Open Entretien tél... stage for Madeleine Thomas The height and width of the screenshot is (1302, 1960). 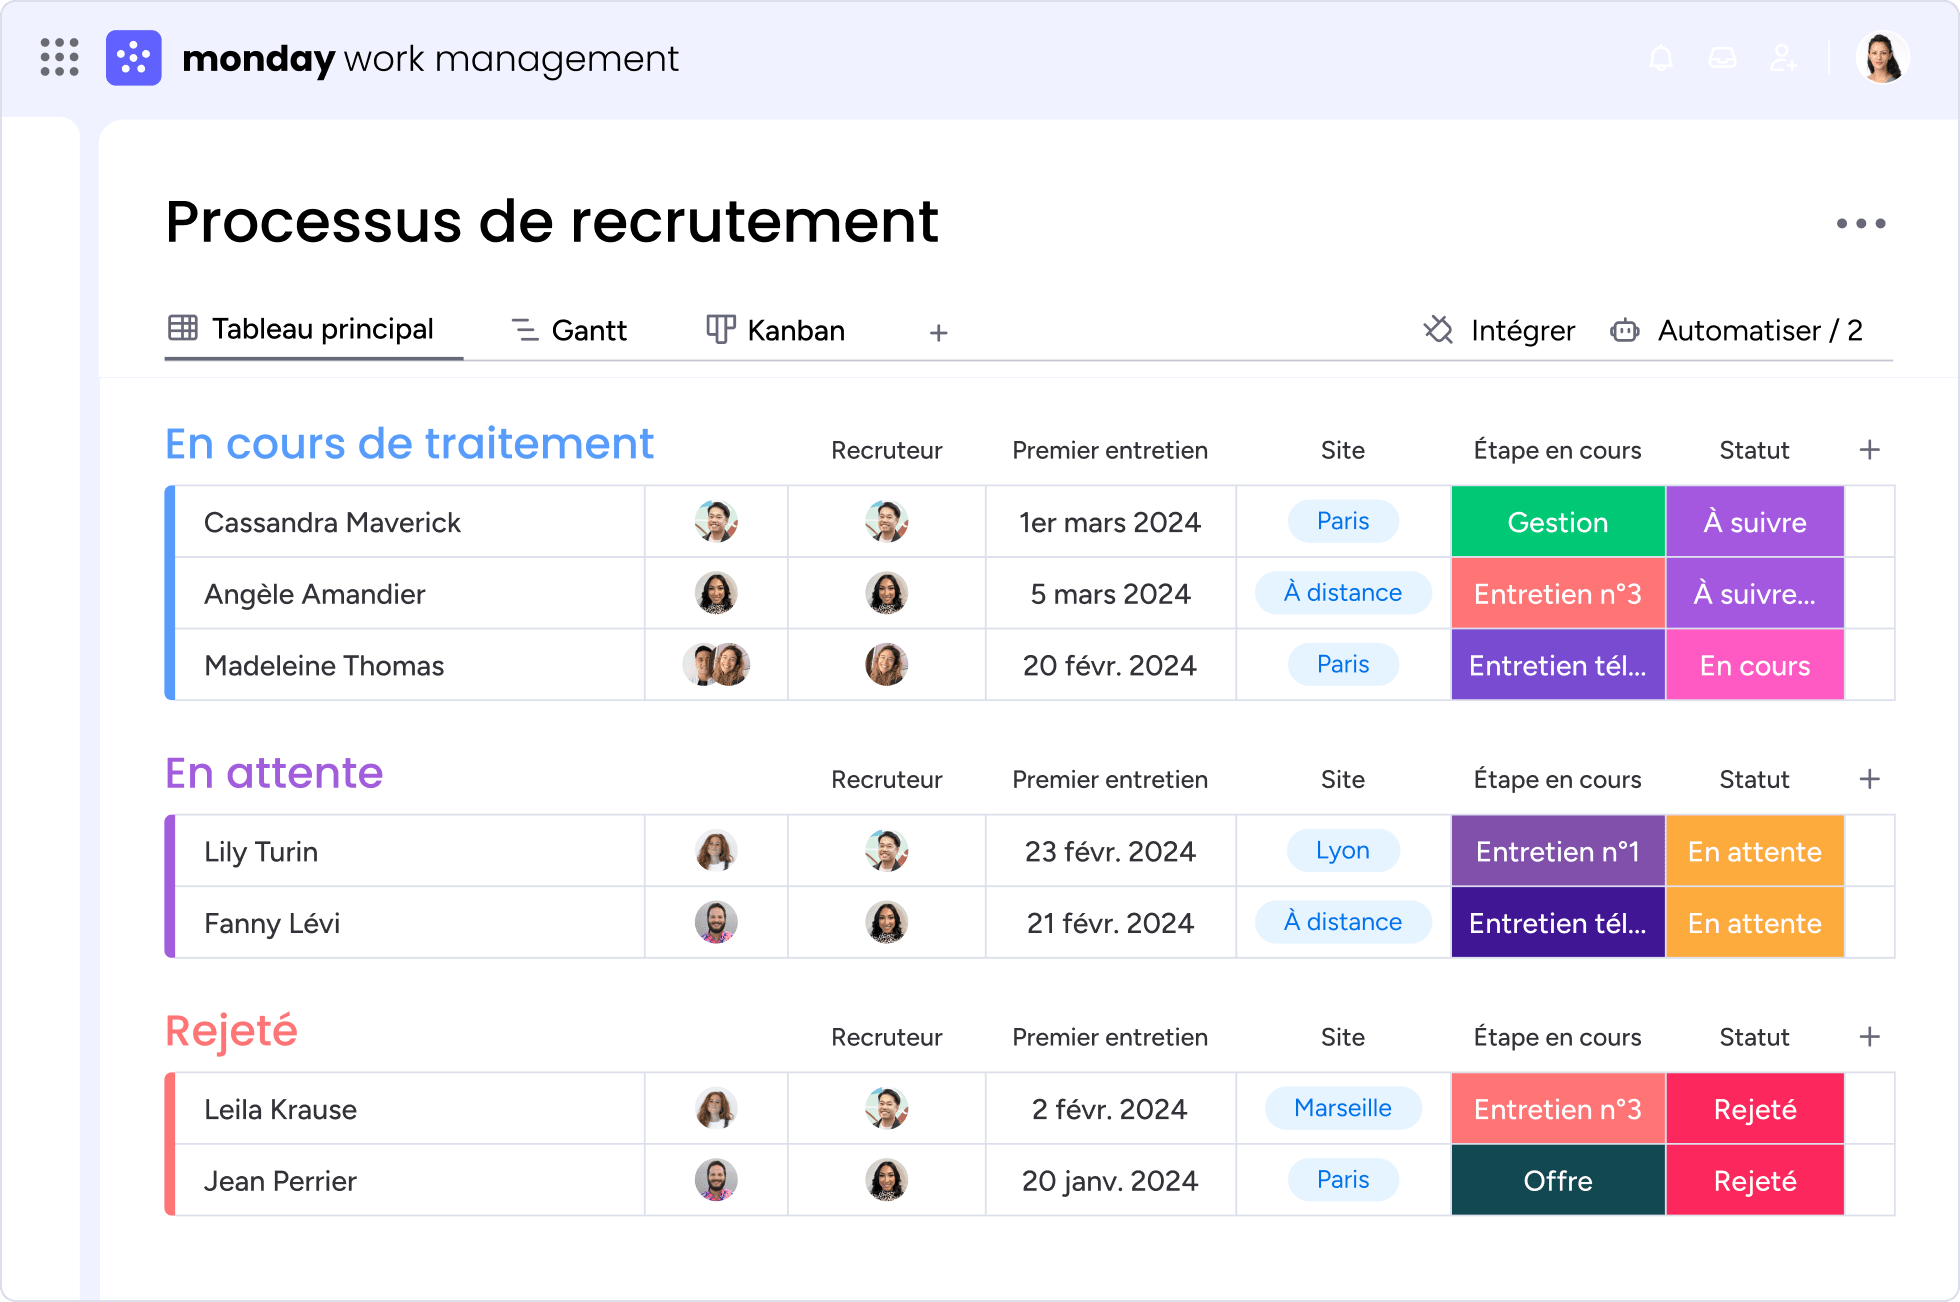[1558, 665]
